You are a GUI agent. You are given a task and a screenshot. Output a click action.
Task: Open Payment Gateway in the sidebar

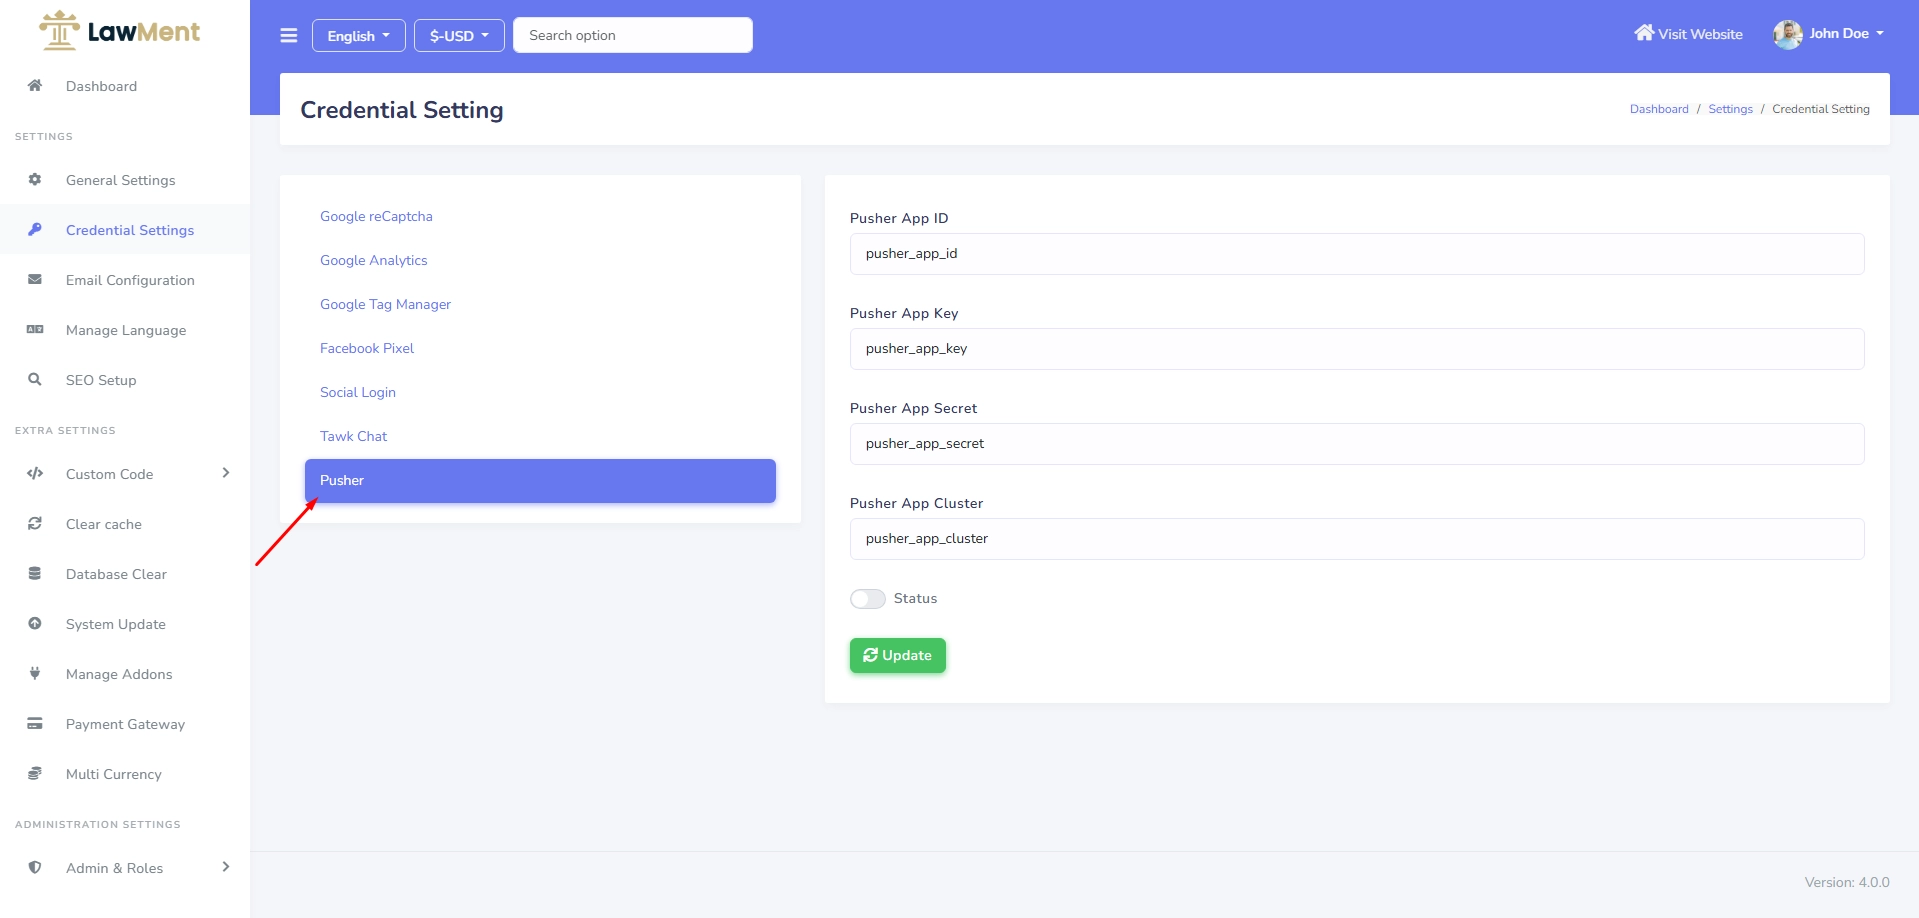(x=125, y=724)
